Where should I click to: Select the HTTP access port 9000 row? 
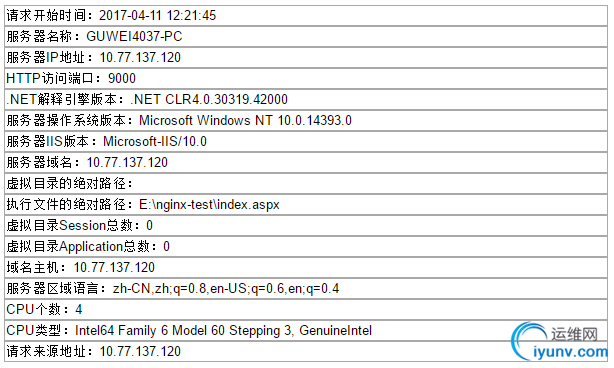pos(306,79)
